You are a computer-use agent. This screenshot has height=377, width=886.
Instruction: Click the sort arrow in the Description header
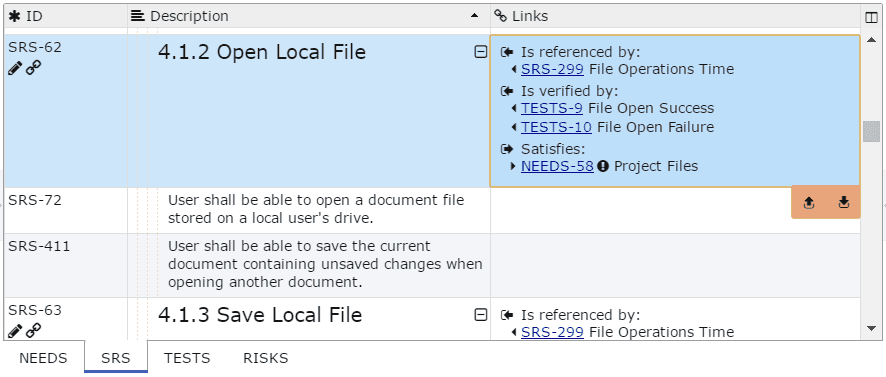pyautogui.click(x=475, y=16)
